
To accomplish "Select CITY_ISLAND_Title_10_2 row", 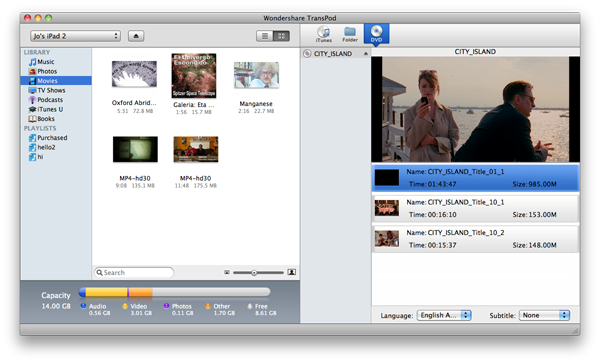I will pos(476,239).
